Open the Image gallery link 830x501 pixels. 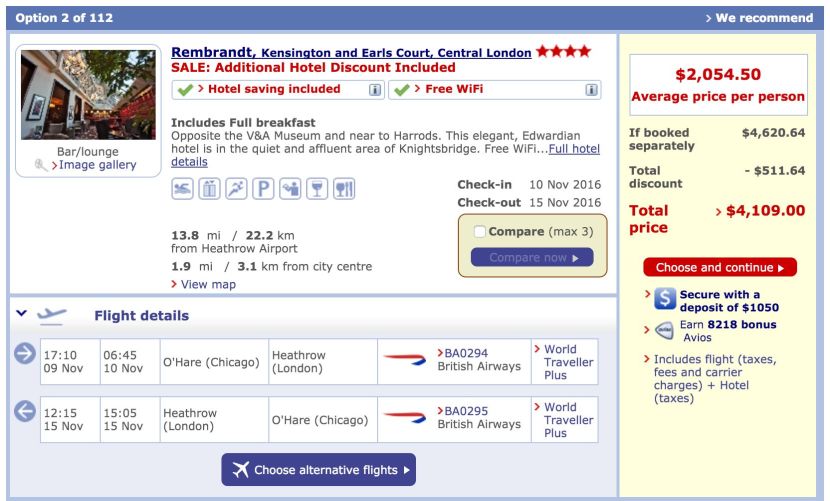click(x=97, y=165)
